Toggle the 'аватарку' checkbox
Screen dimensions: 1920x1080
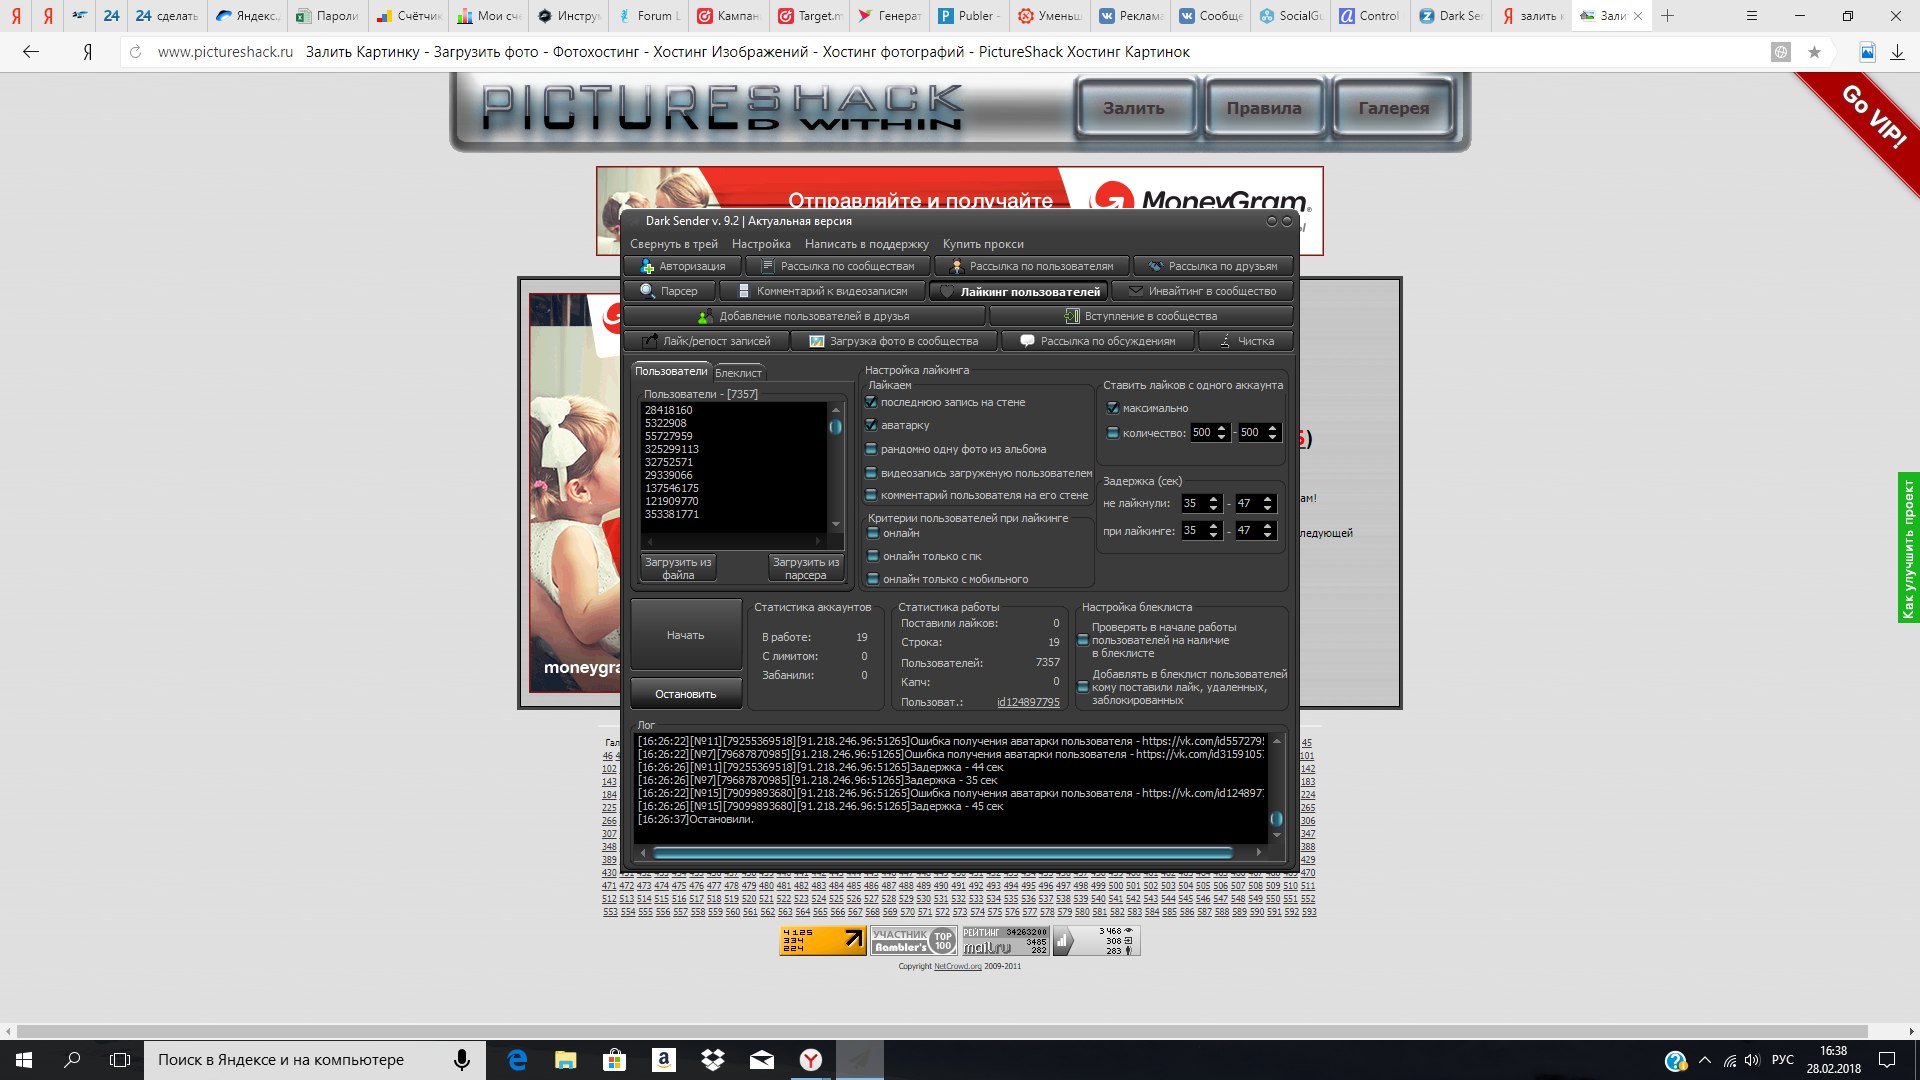(871, 425)
